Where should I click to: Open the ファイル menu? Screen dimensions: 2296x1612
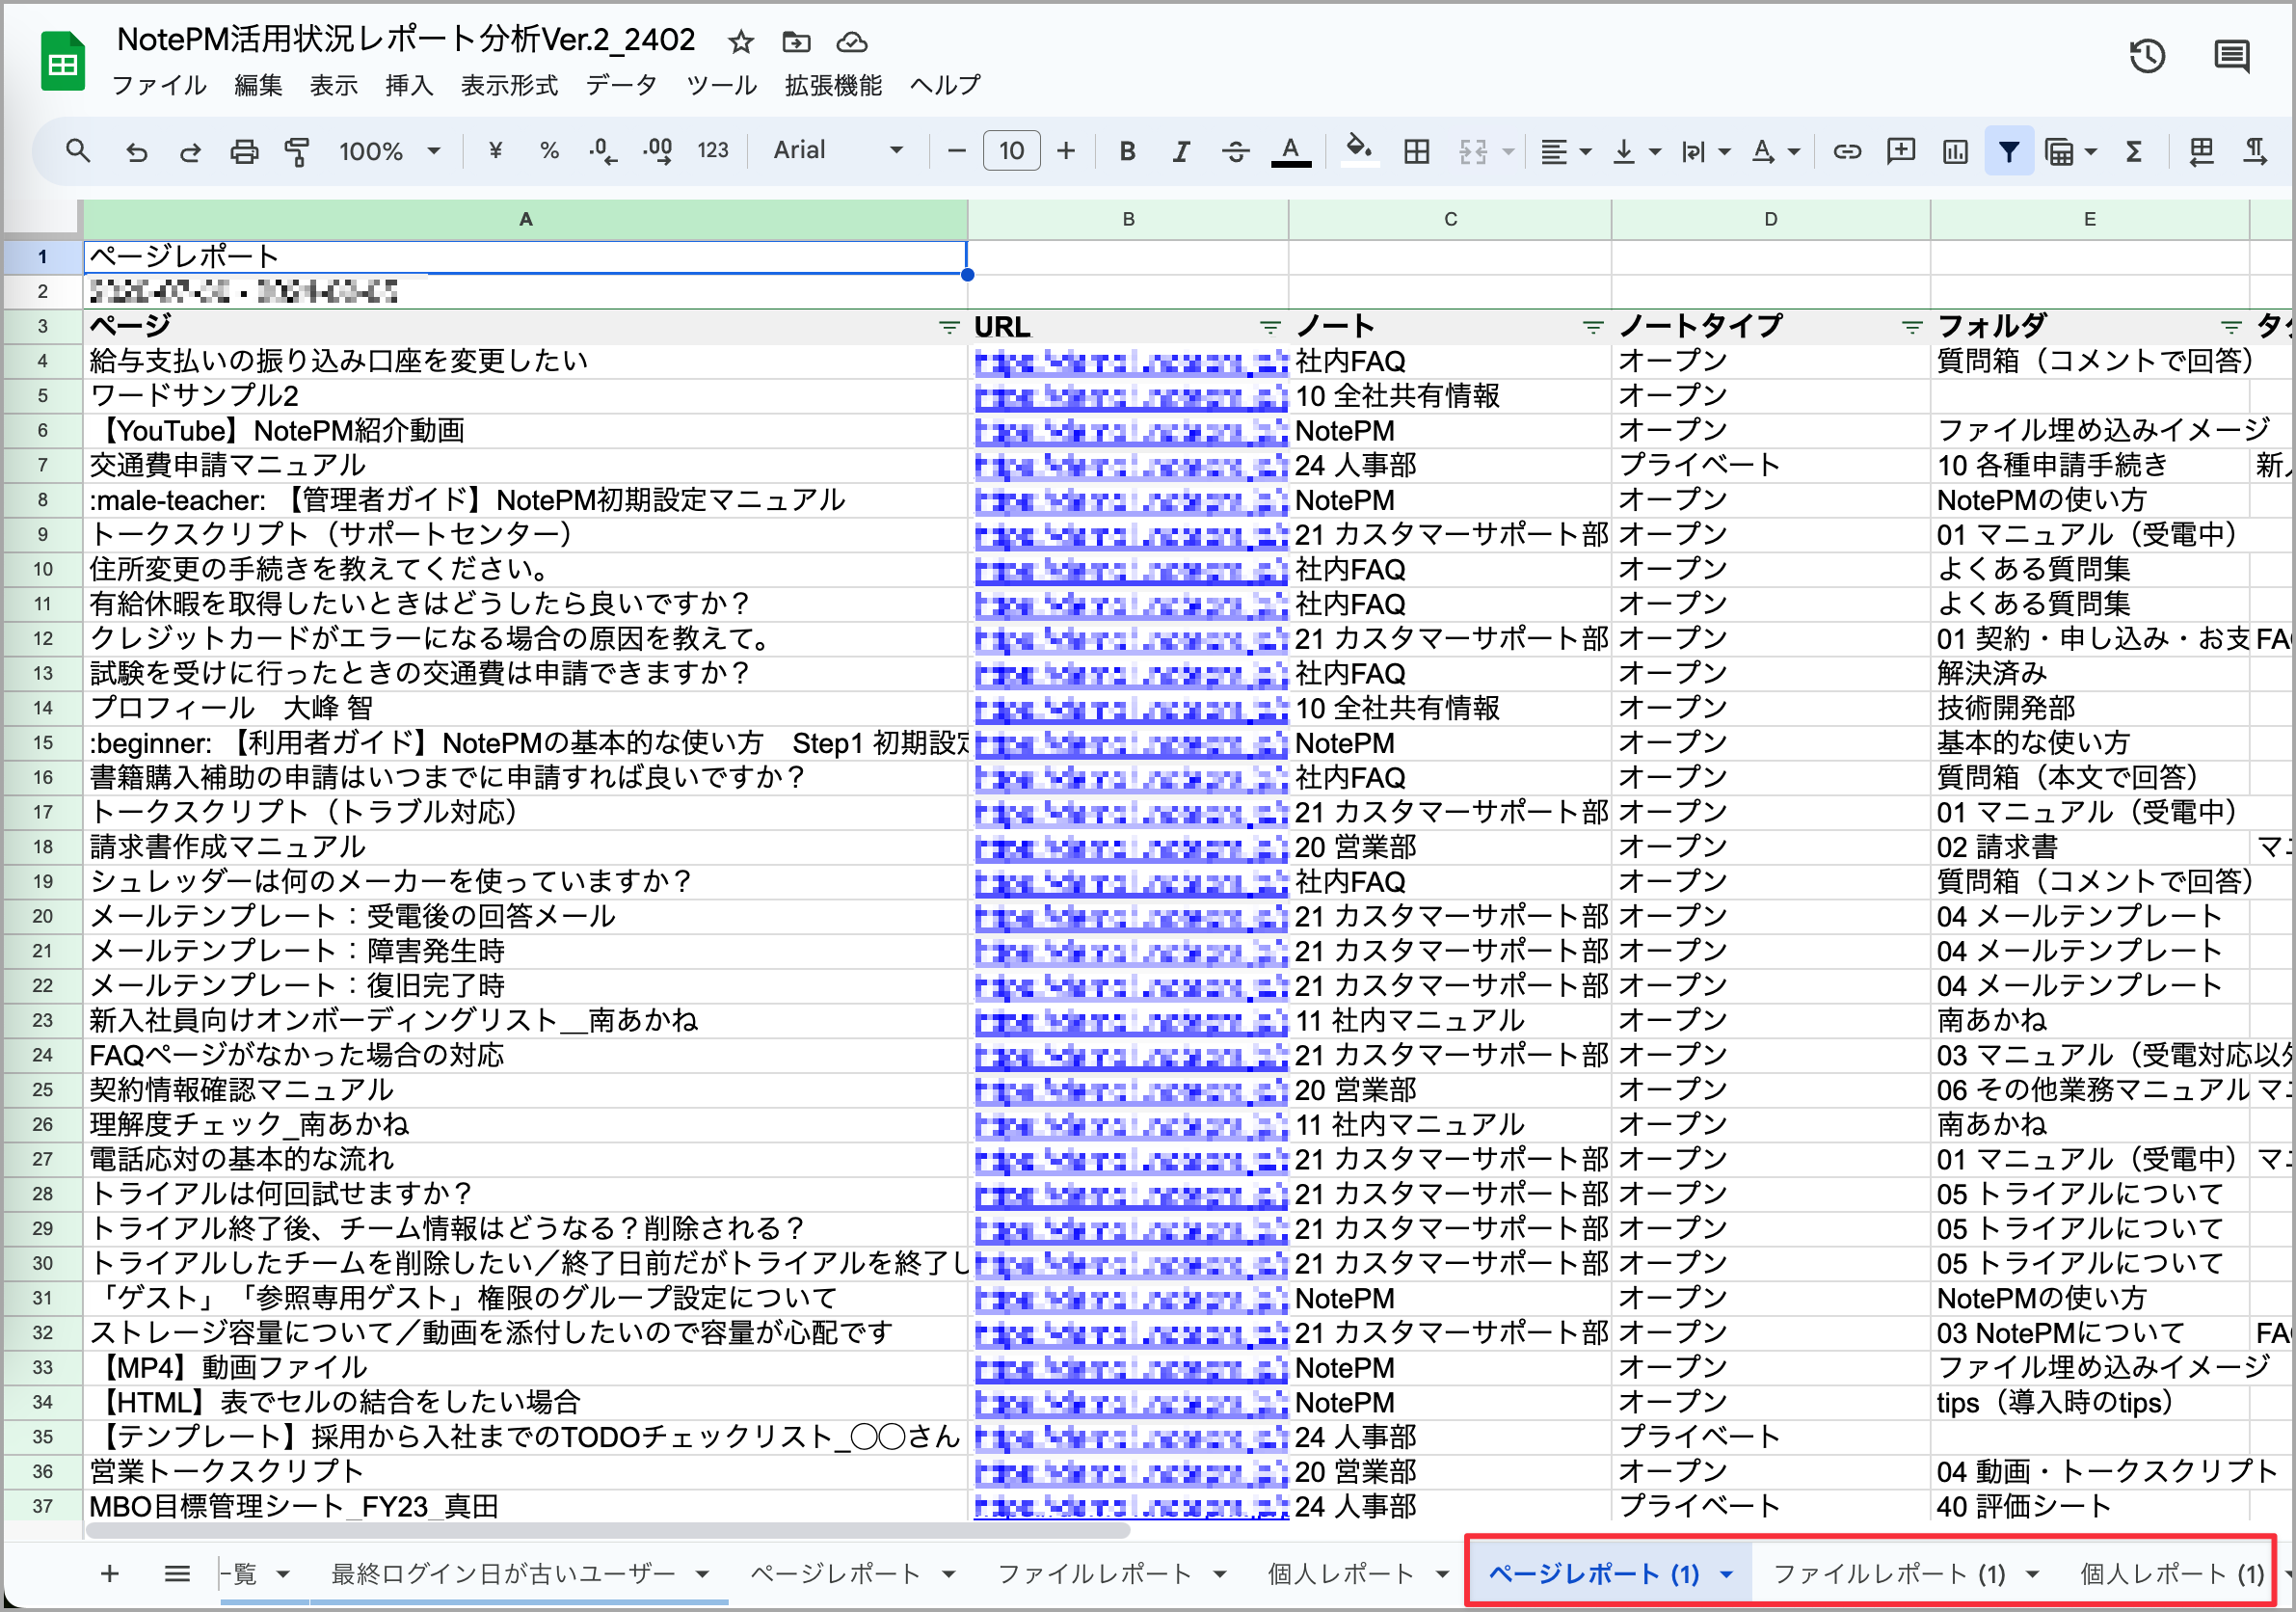(158, 86)
